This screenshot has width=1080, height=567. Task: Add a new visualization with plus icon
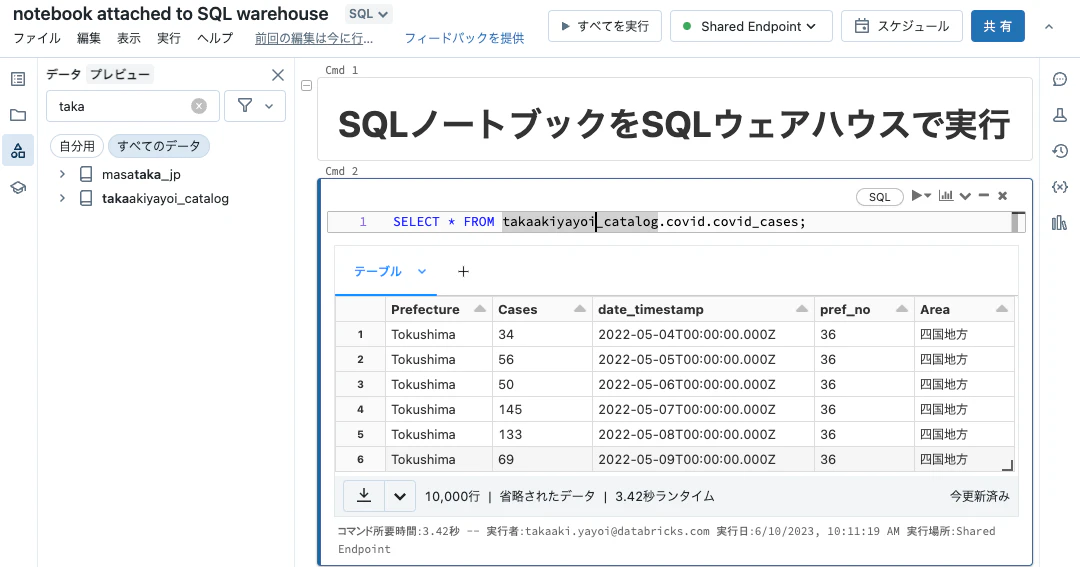[x=464, y=271]
